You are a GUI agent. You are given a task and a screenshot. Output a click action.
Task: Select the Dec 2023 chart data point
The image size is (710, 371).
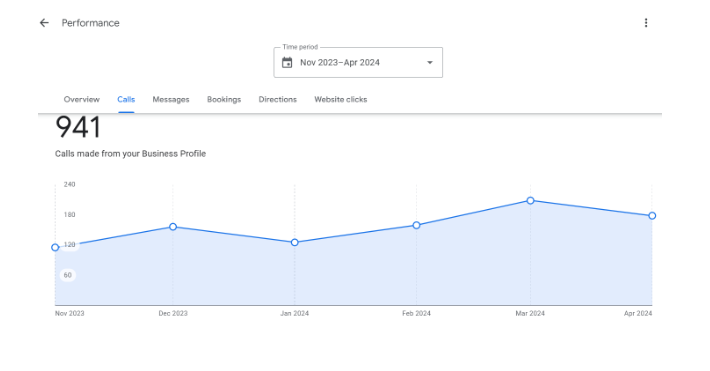[173, 226]
